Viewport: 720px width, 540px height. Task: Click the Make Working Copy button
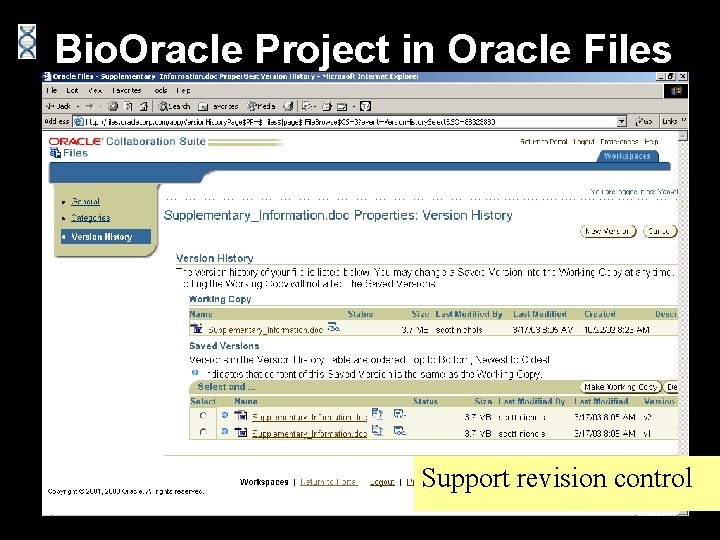point(621,387)
